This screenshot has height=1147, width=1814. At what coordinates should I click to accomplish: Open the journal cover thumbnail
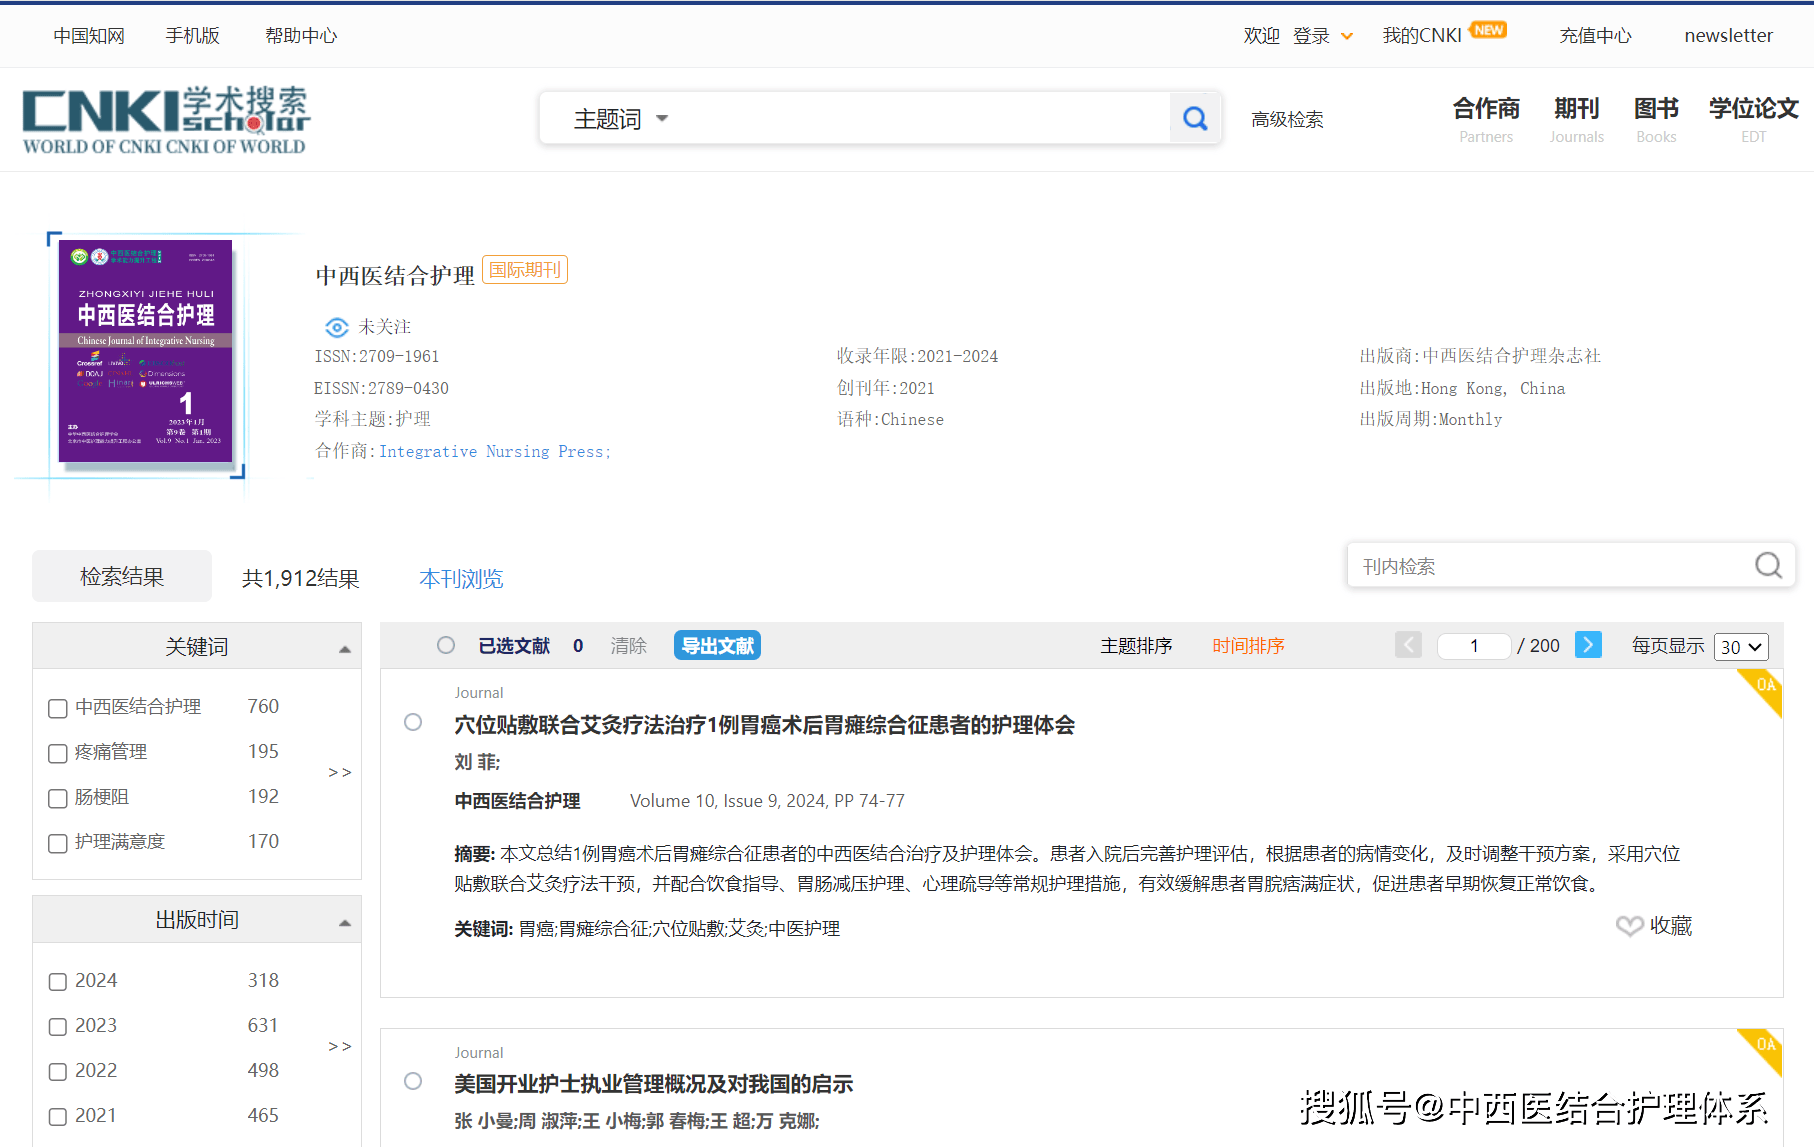[x=146, y=352]
